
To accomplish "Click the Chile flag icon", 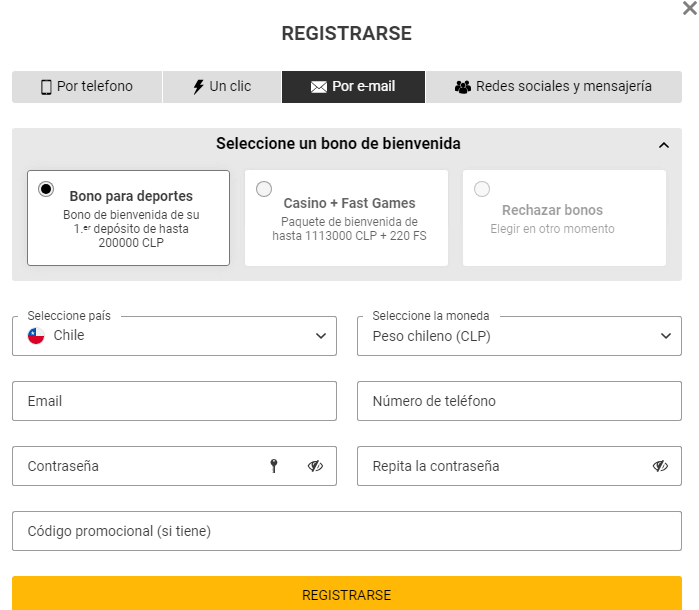I will click(36, 336).
